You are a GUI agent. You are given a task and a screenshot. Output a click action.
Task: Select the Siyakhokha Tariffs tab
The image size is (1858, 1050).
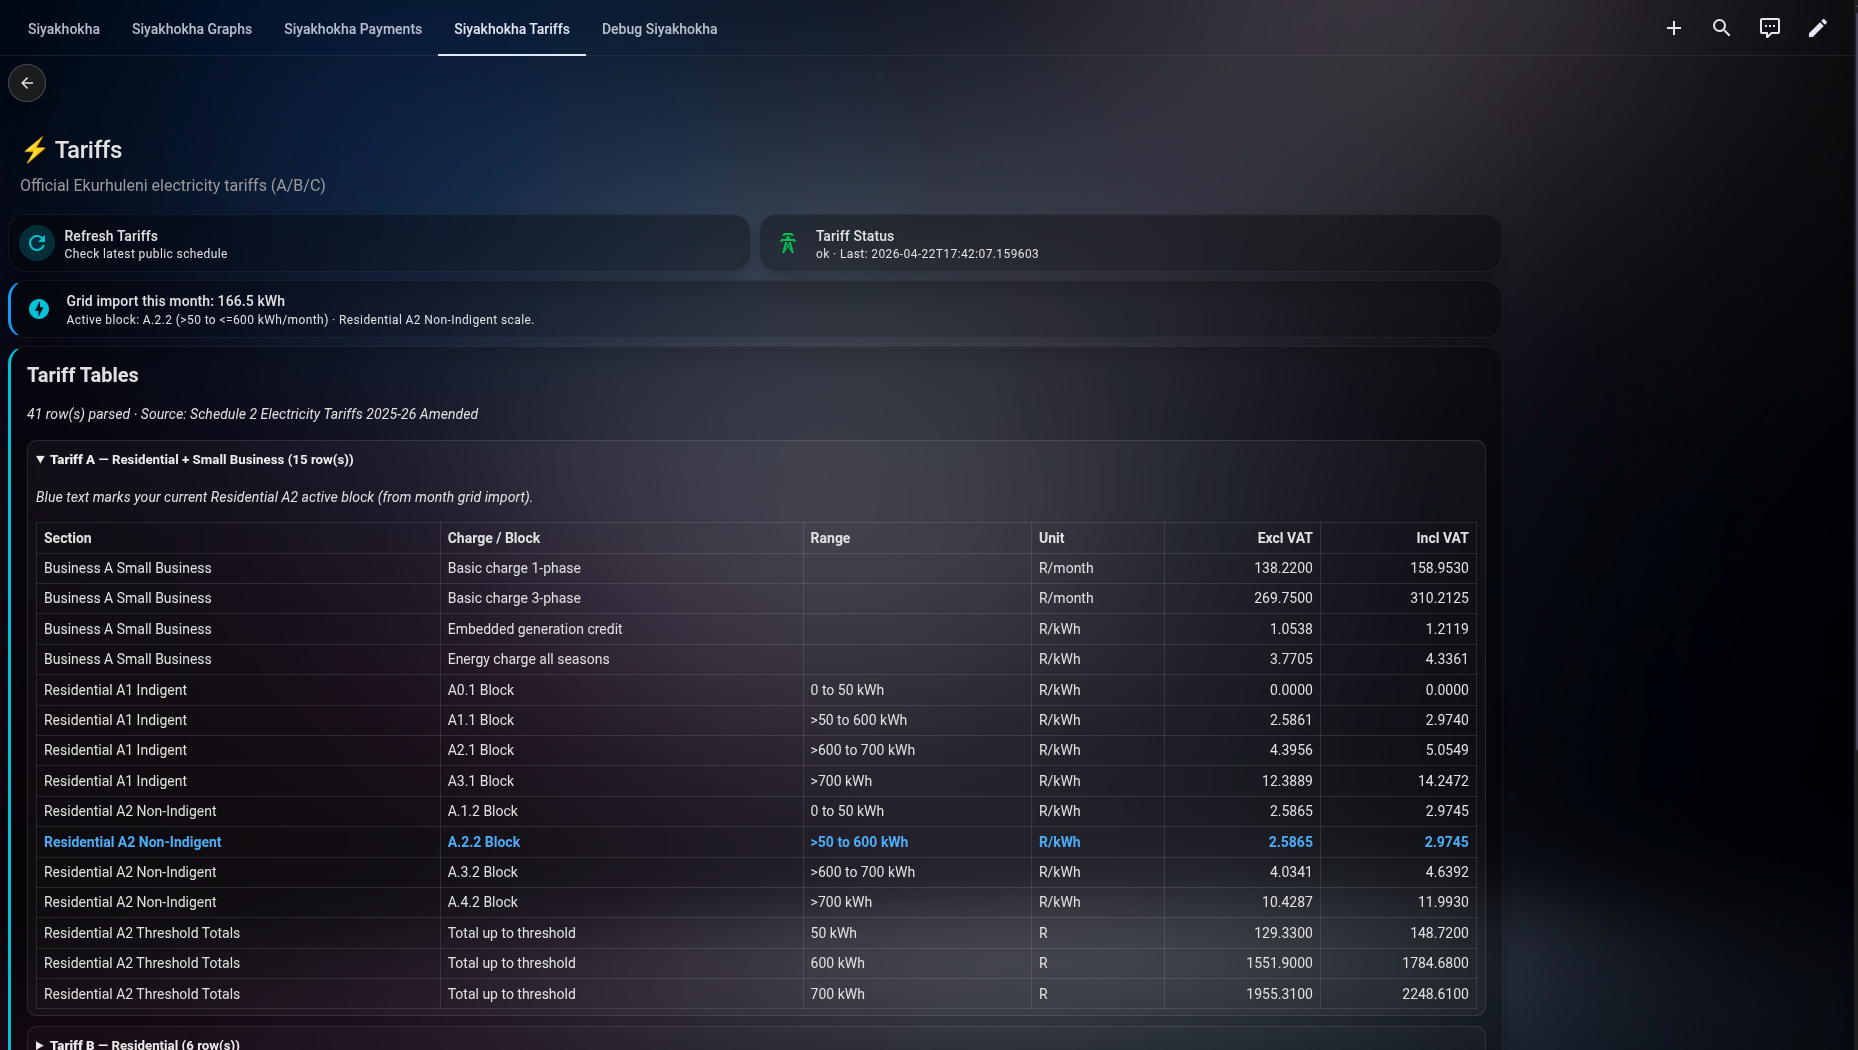click(x=512, y=29)
